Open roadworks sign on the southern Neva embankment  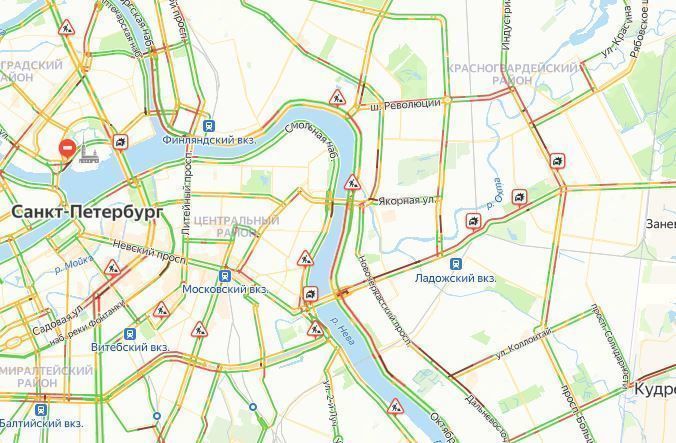[x=395, y=406]
